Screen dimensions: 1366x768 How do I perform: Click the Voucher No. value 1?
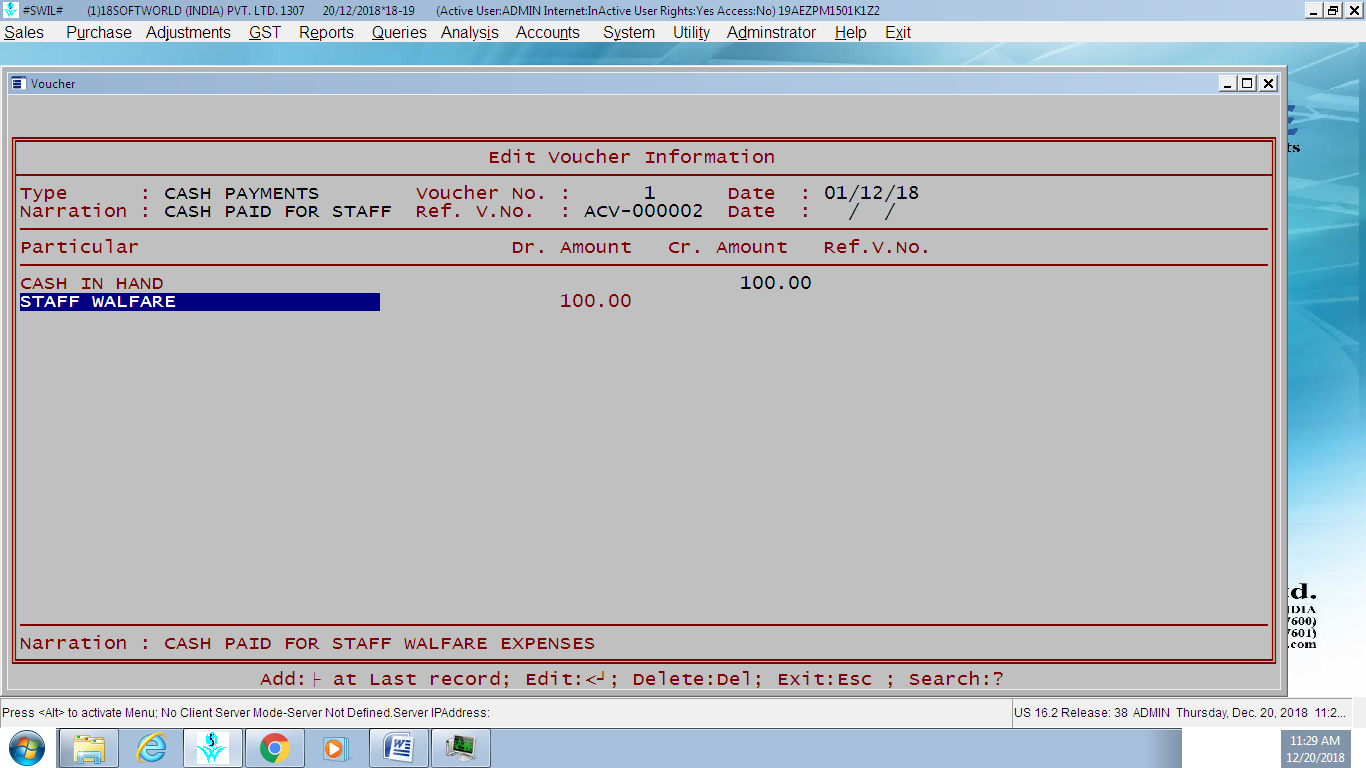(650, 193)
